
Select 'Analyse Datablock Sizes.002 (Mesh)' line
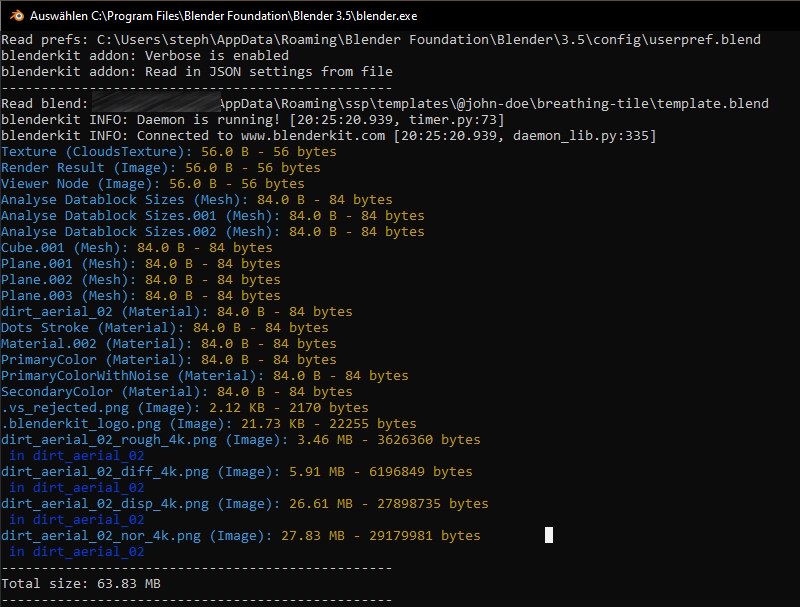pos(213,232)
